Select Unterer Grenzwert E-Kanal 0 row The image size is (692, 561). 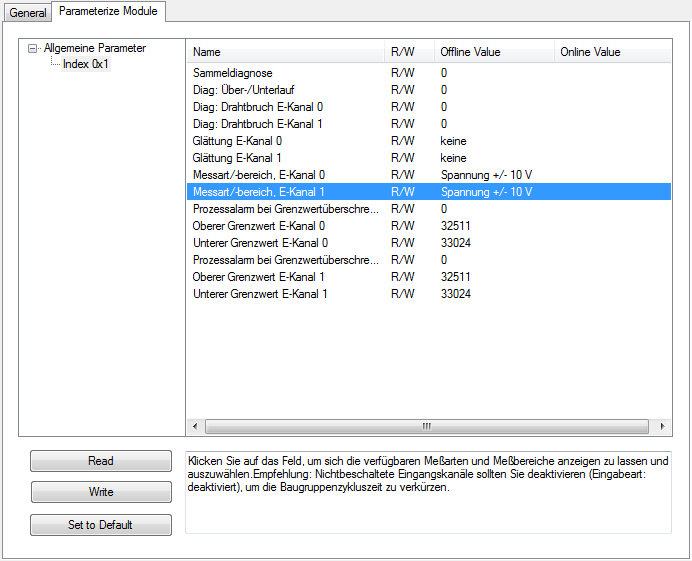pos(429,243)
